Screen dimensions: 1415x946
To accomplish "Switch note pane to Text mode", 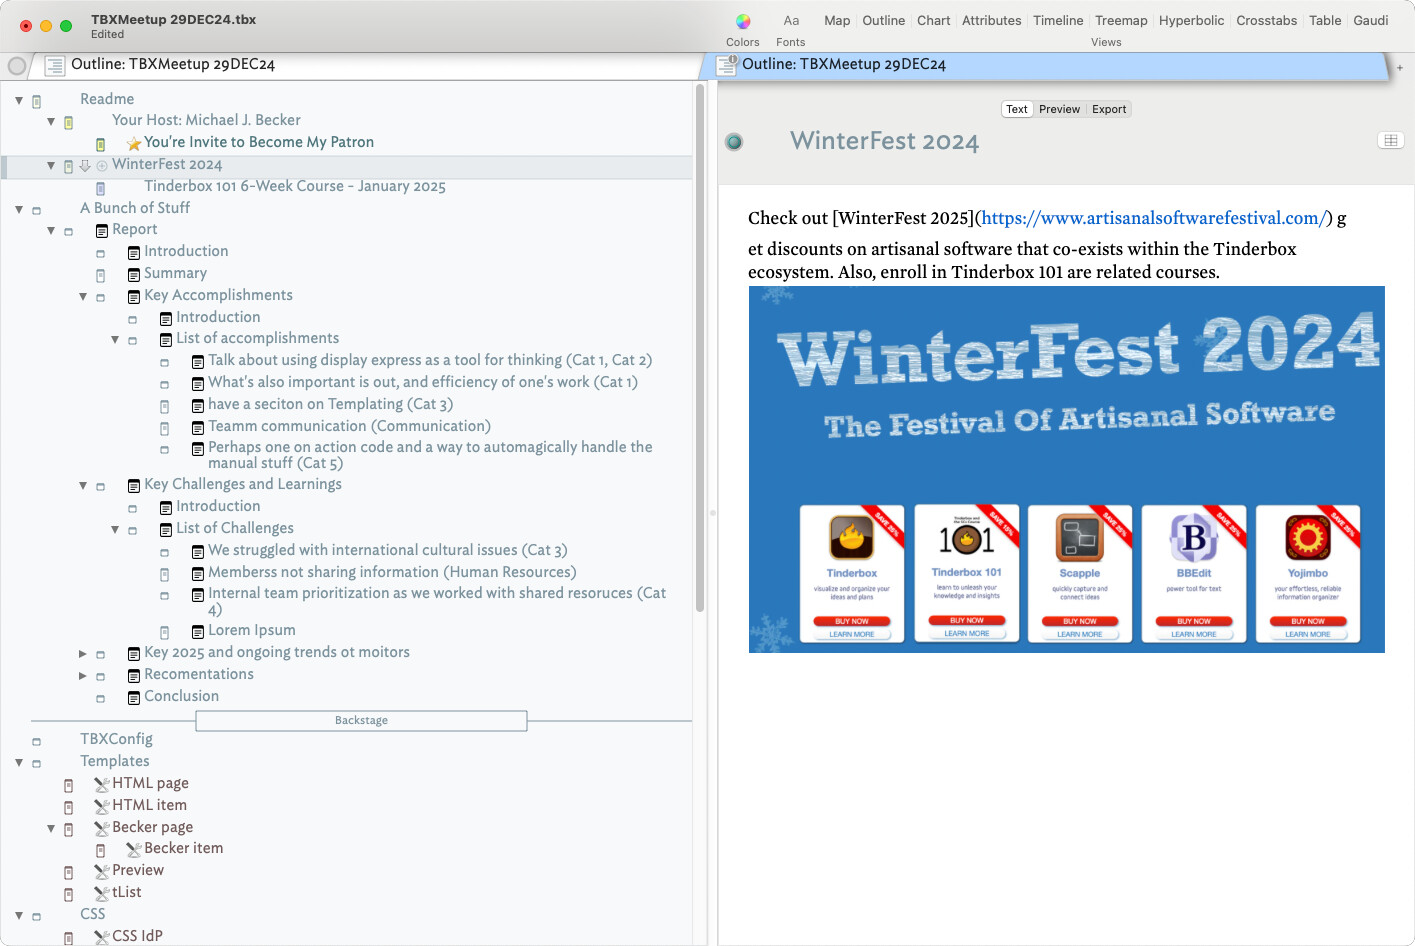I will pyautogui.click(x=1017, y=109).
